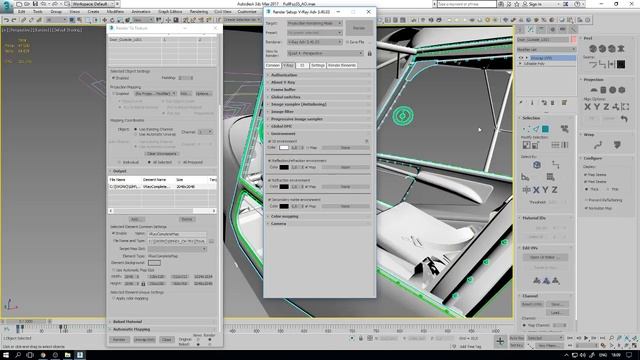Click Align to Z in Projection
The height and width of the screenshot is (360, 640).
pyautogui.click(x=606, y=107)
